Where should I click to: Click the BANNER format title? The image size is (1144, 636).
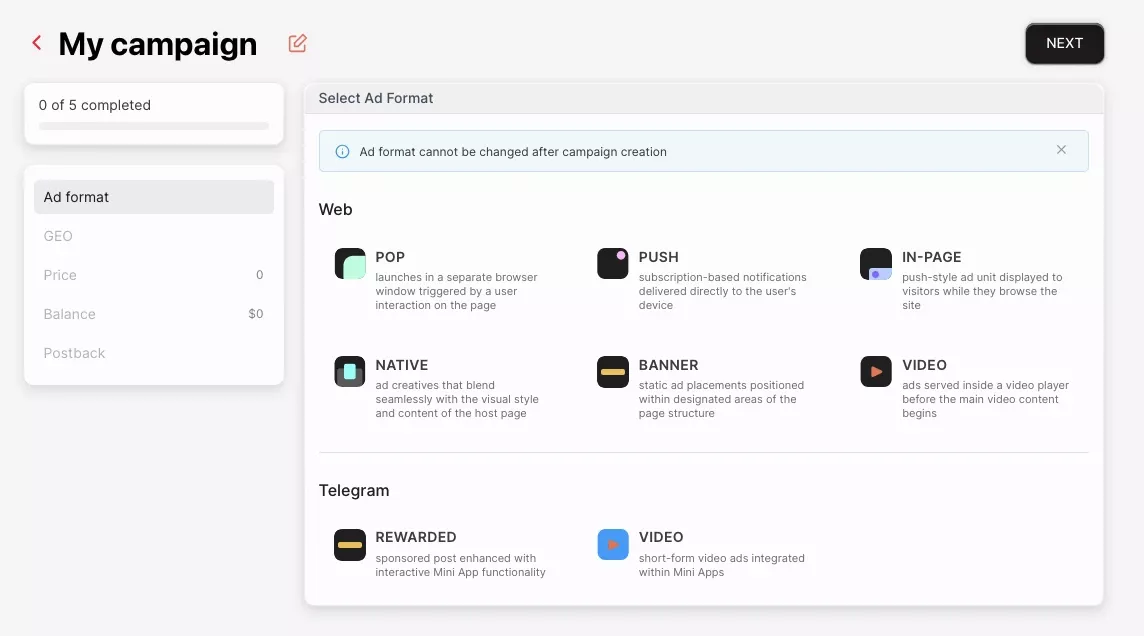tap(669, 365)
